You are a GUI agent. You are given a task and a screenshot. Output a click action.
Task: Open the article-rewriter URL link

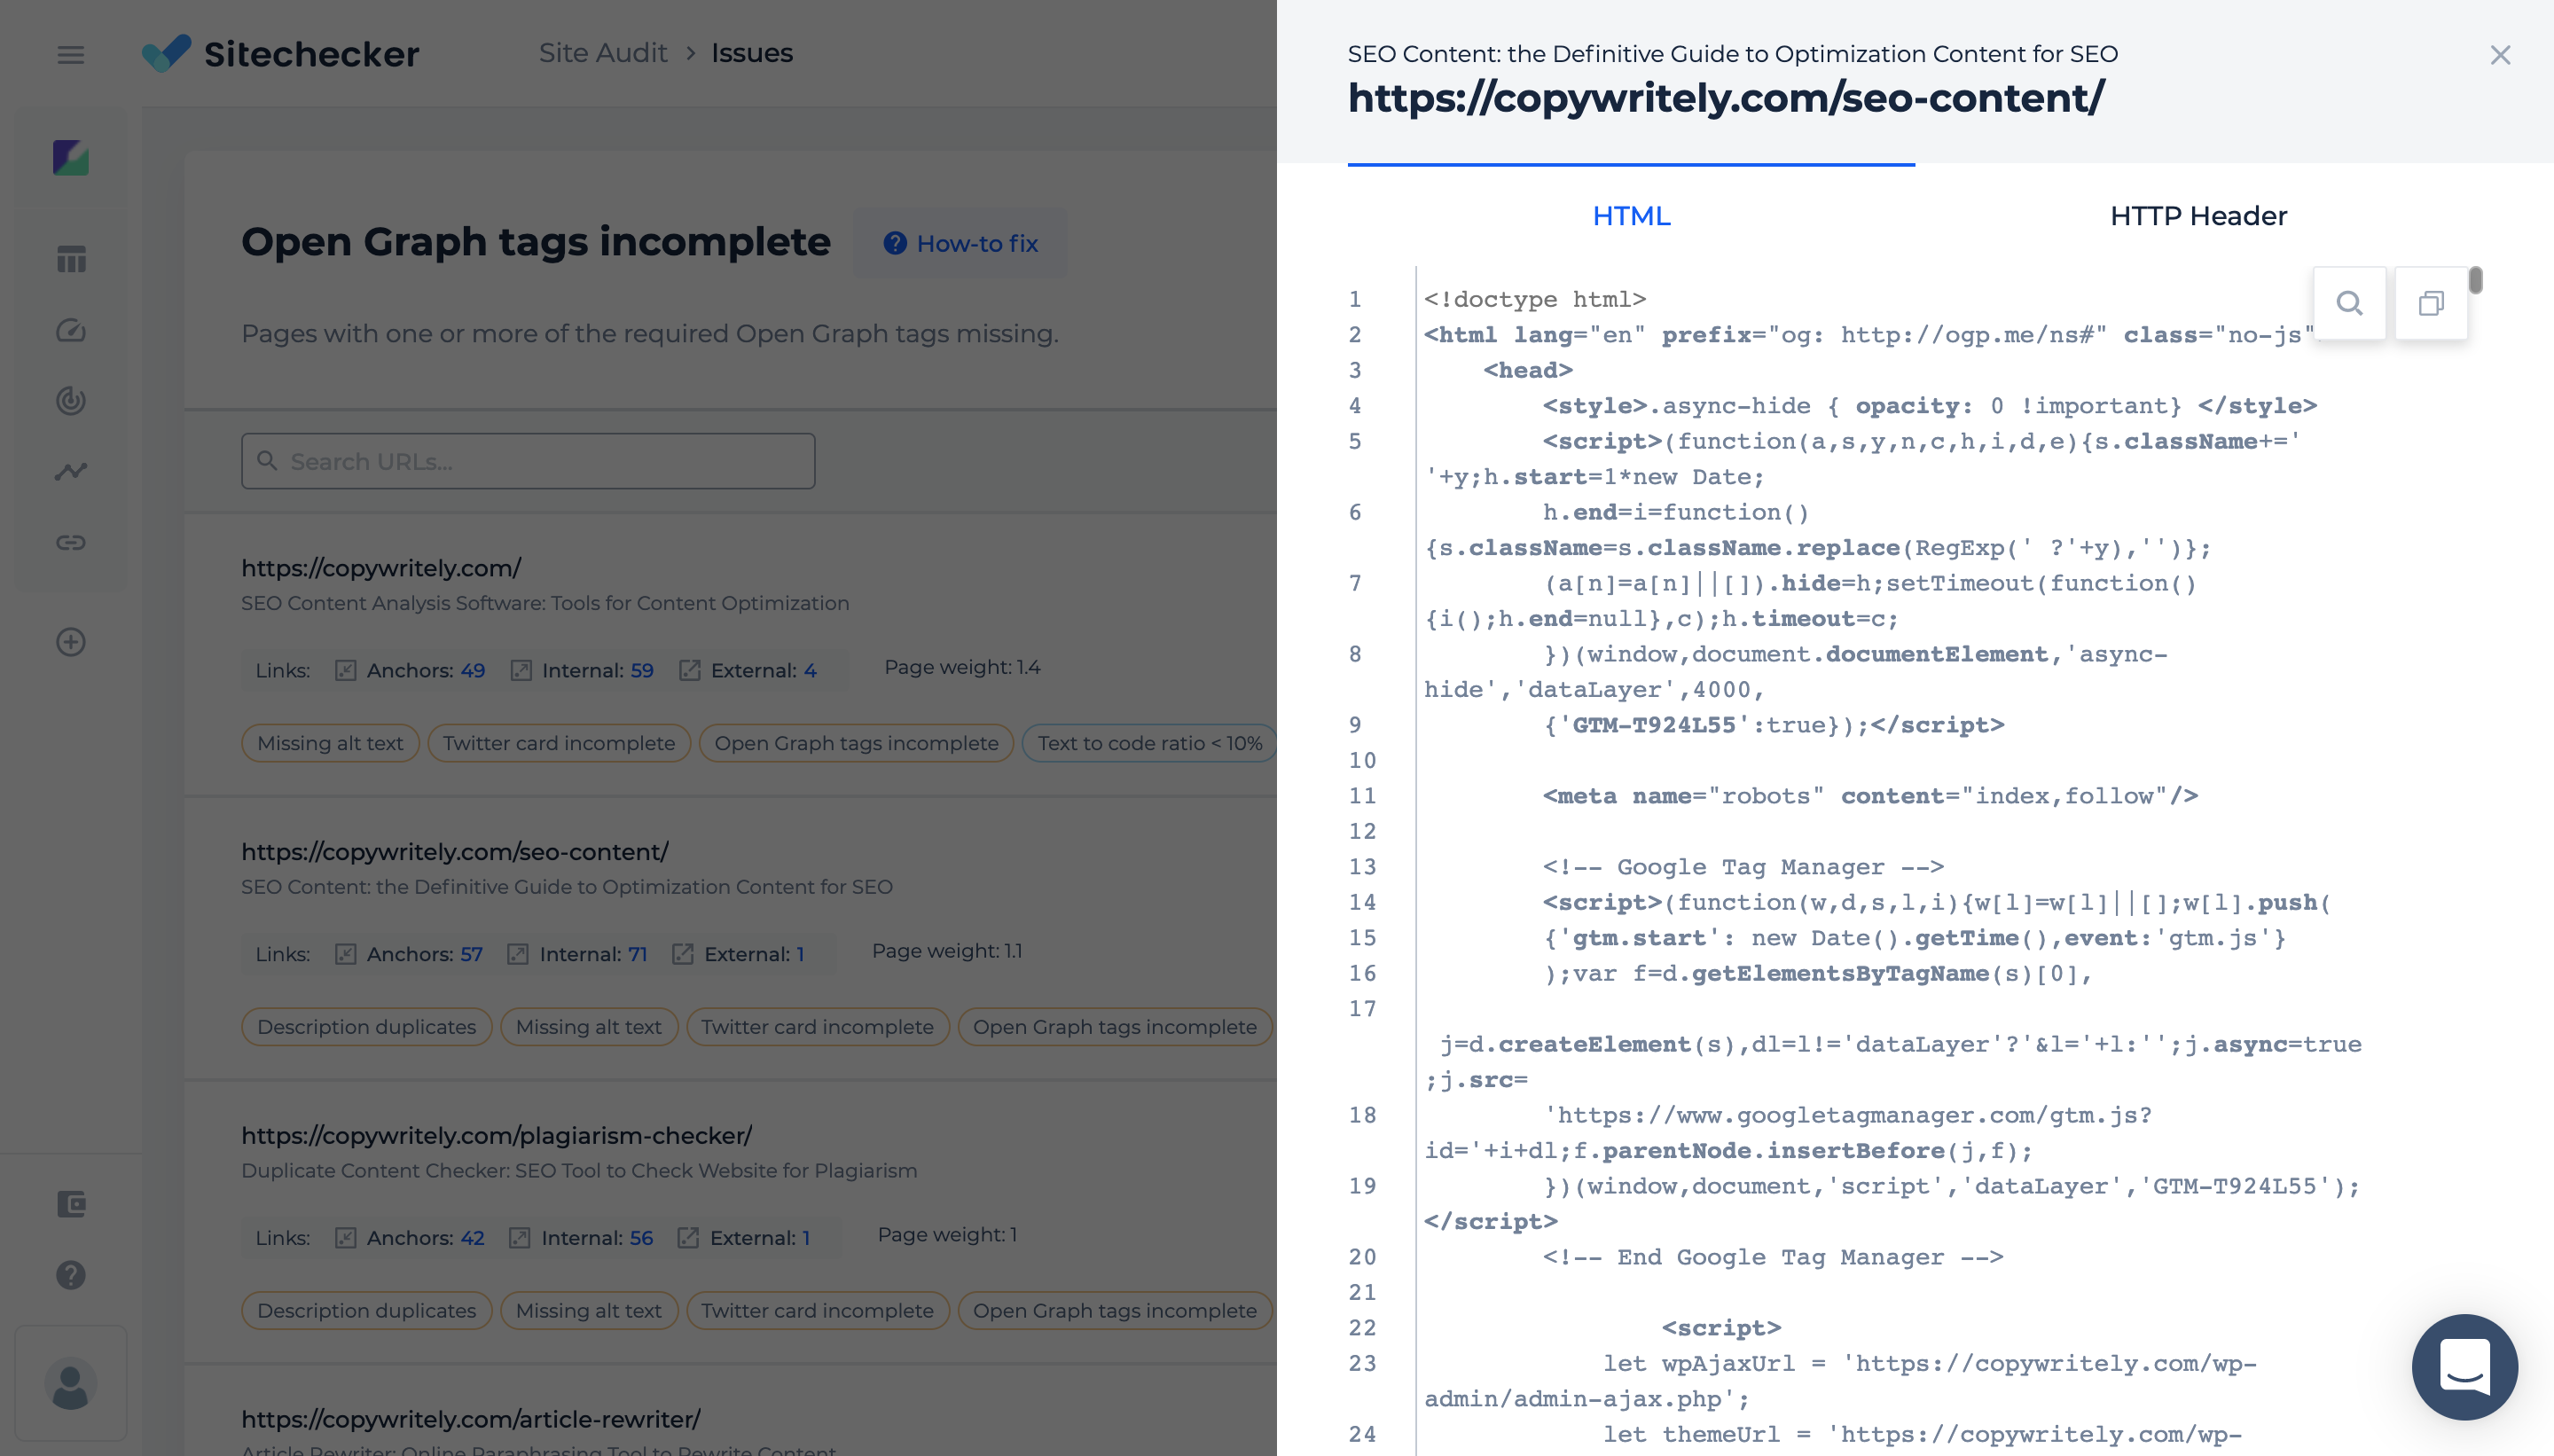tap(471, 1418)
